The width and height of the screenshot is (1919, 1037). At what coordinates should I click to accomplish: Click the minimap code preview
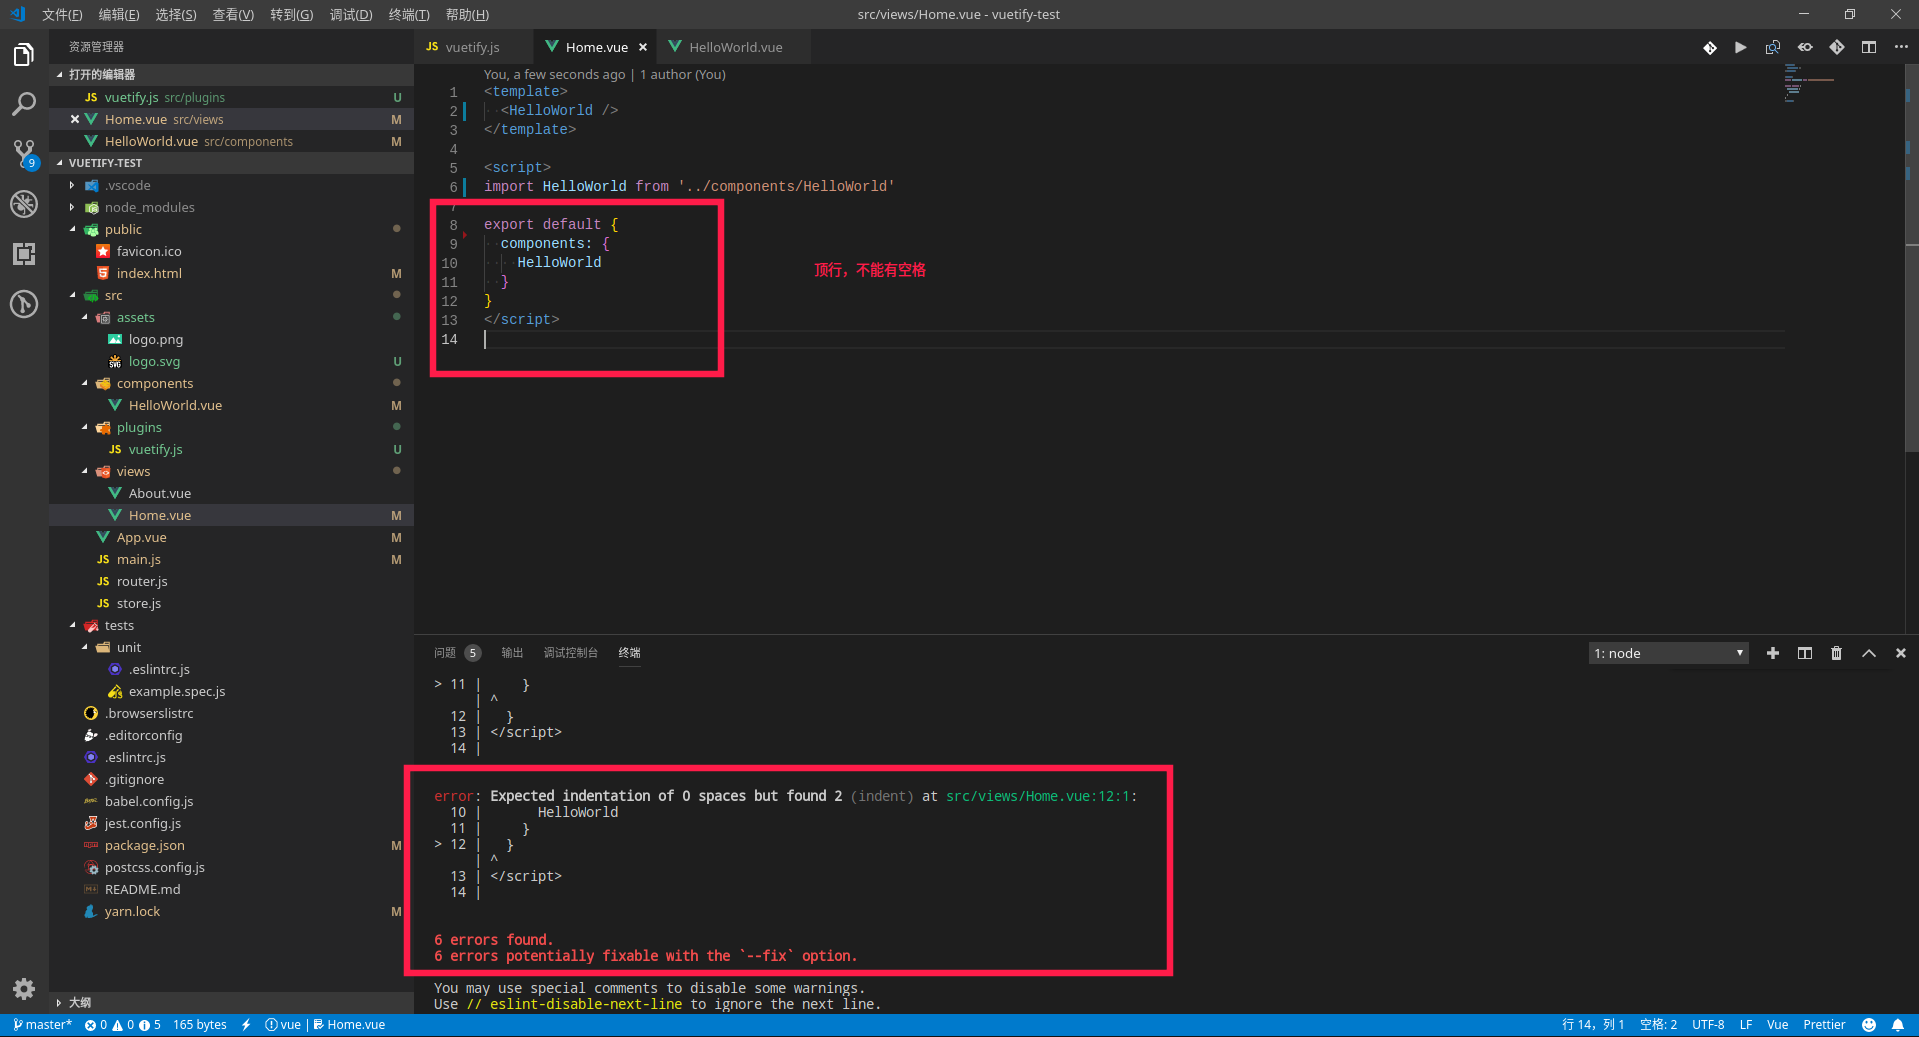click(1809, 84)
